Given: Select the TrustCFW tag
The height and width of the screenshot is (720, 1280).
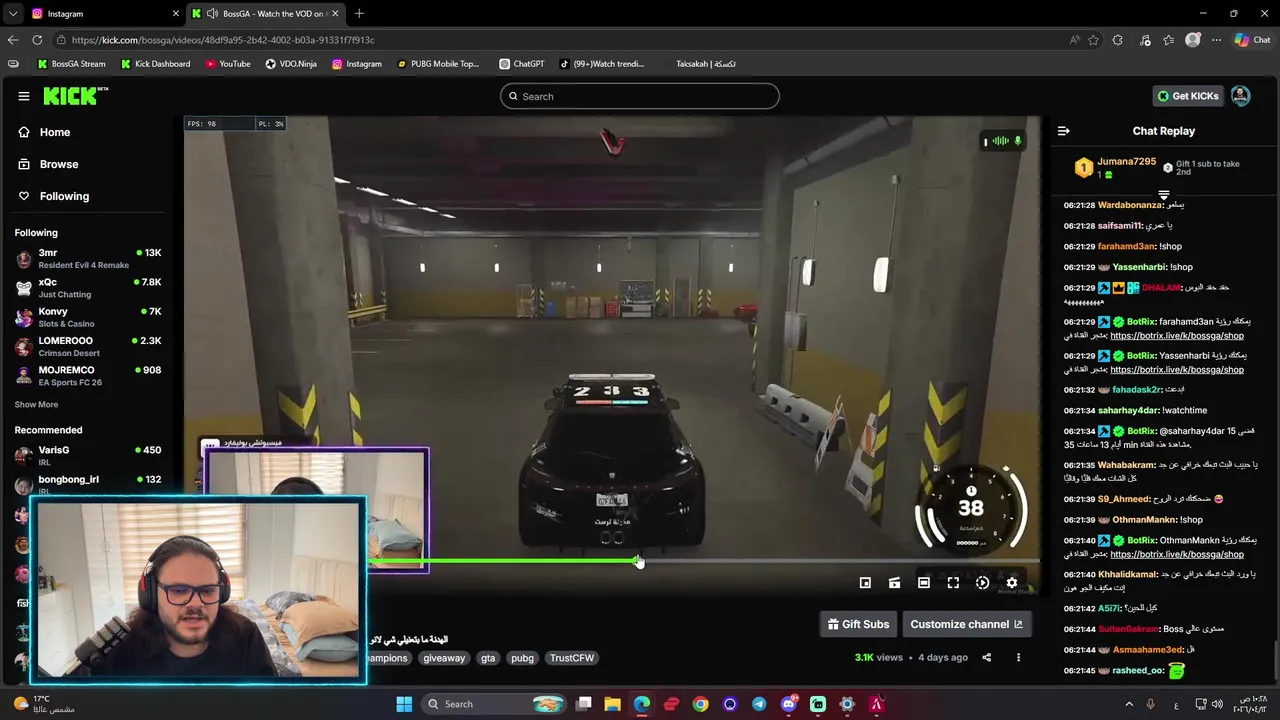Looking at the screenshot, I should pos(572,658).
